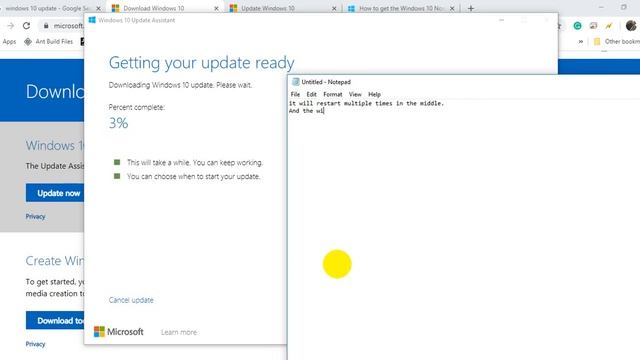Click the Cancel update link
Screen dimensions: 640x360
click(x=131, y=300)
